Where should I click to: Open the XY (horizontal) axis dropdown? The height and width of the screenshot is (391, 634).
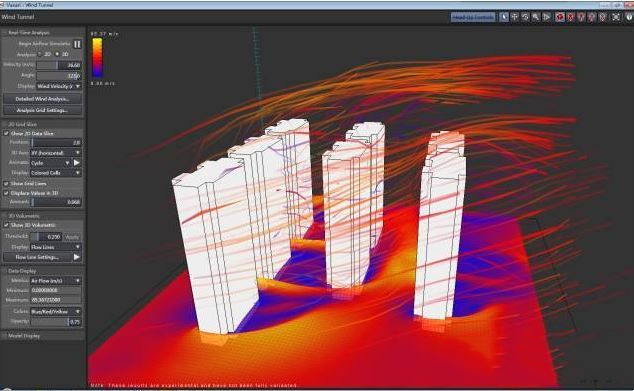(x=56, y=153)
